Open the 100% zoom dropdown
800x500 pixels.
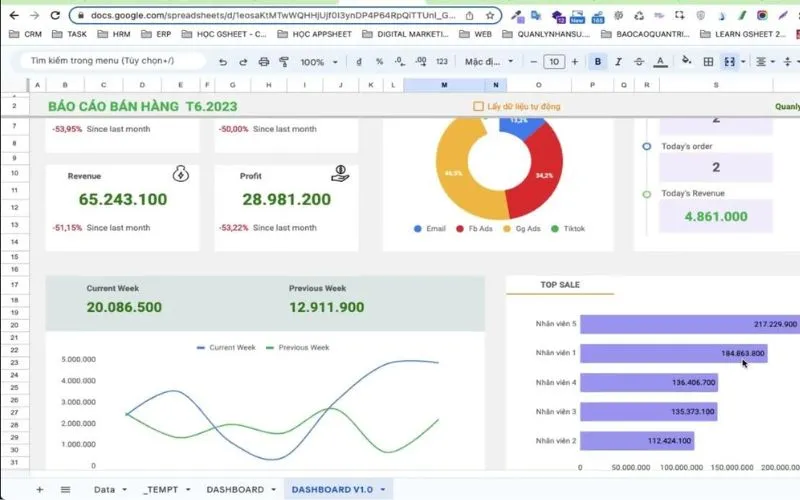[319, 62]
